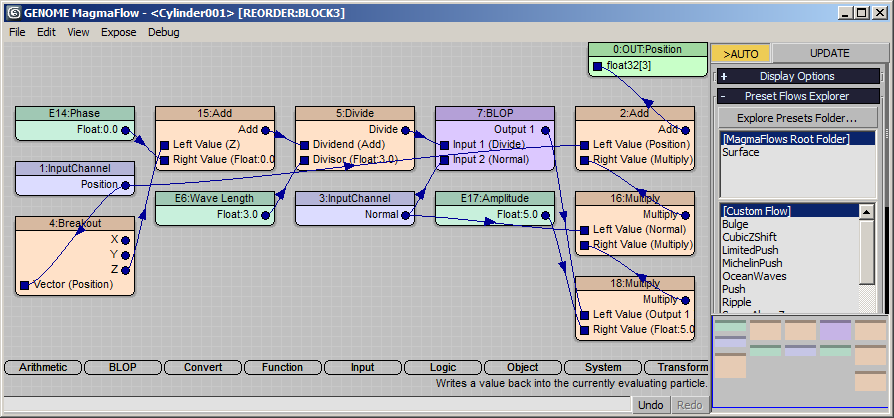Open the Logic node category

pyautogui.click(x=442, y=368)
